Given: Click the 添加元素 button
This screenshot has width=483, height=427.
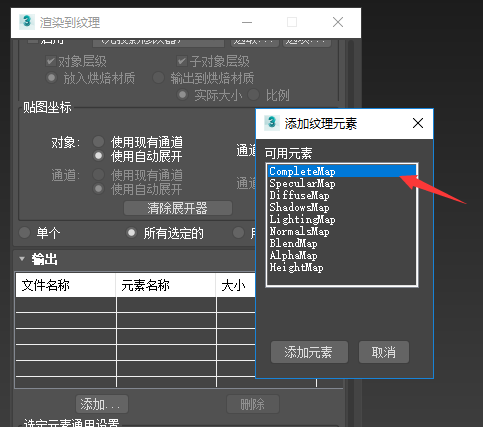Looking at the screenshot, I should tap(309, 352).
